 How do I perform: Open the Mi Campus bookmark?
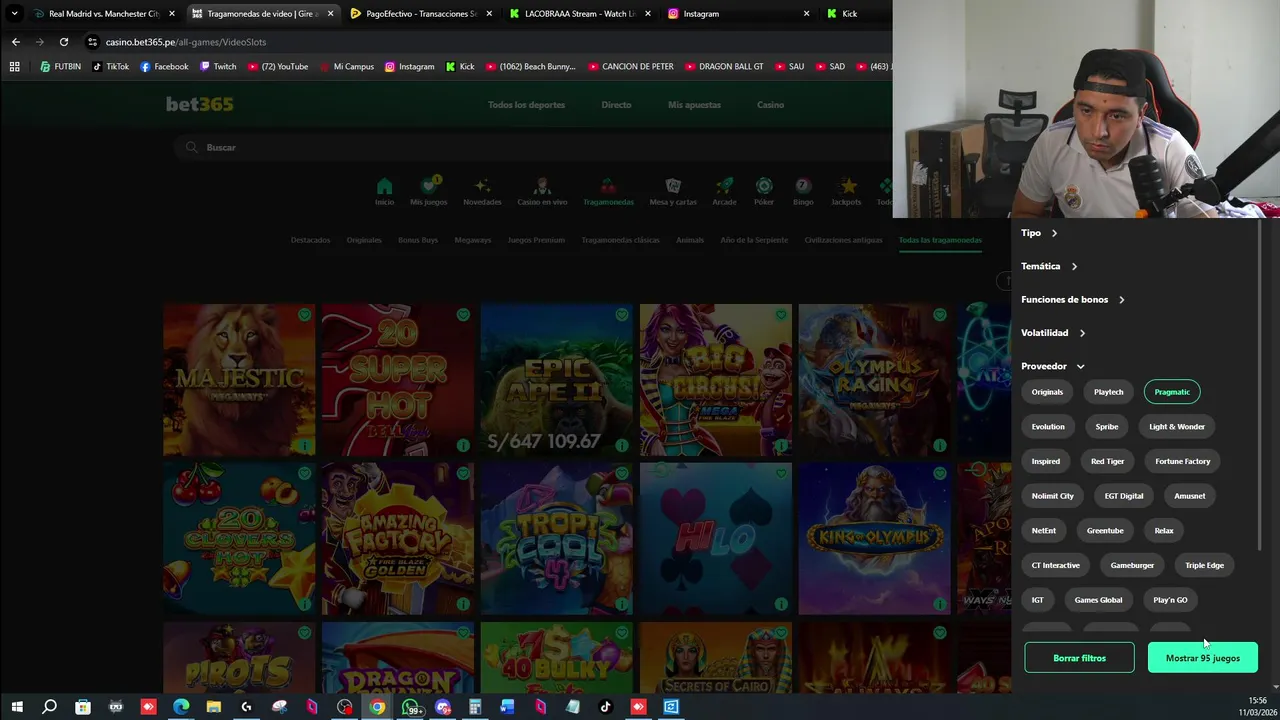click(346, 67)
